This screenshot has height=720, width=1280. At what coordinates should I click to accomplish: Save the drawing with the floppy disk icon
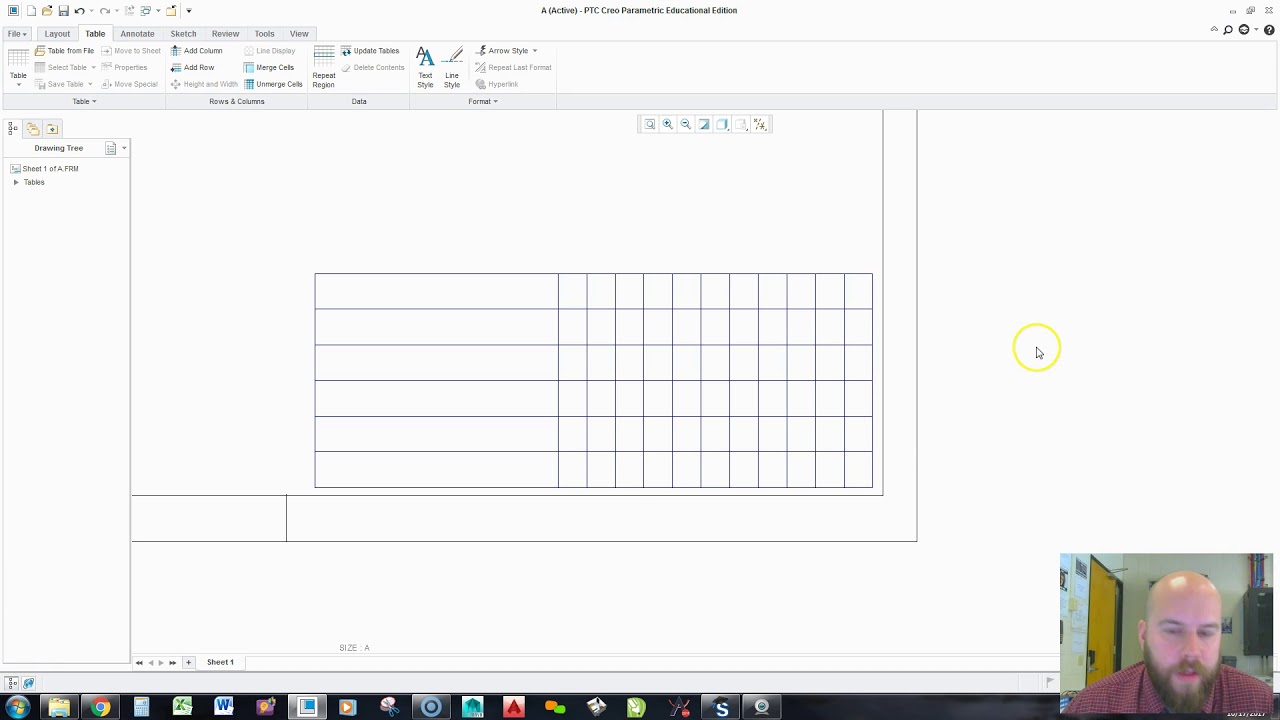(63, 10)
